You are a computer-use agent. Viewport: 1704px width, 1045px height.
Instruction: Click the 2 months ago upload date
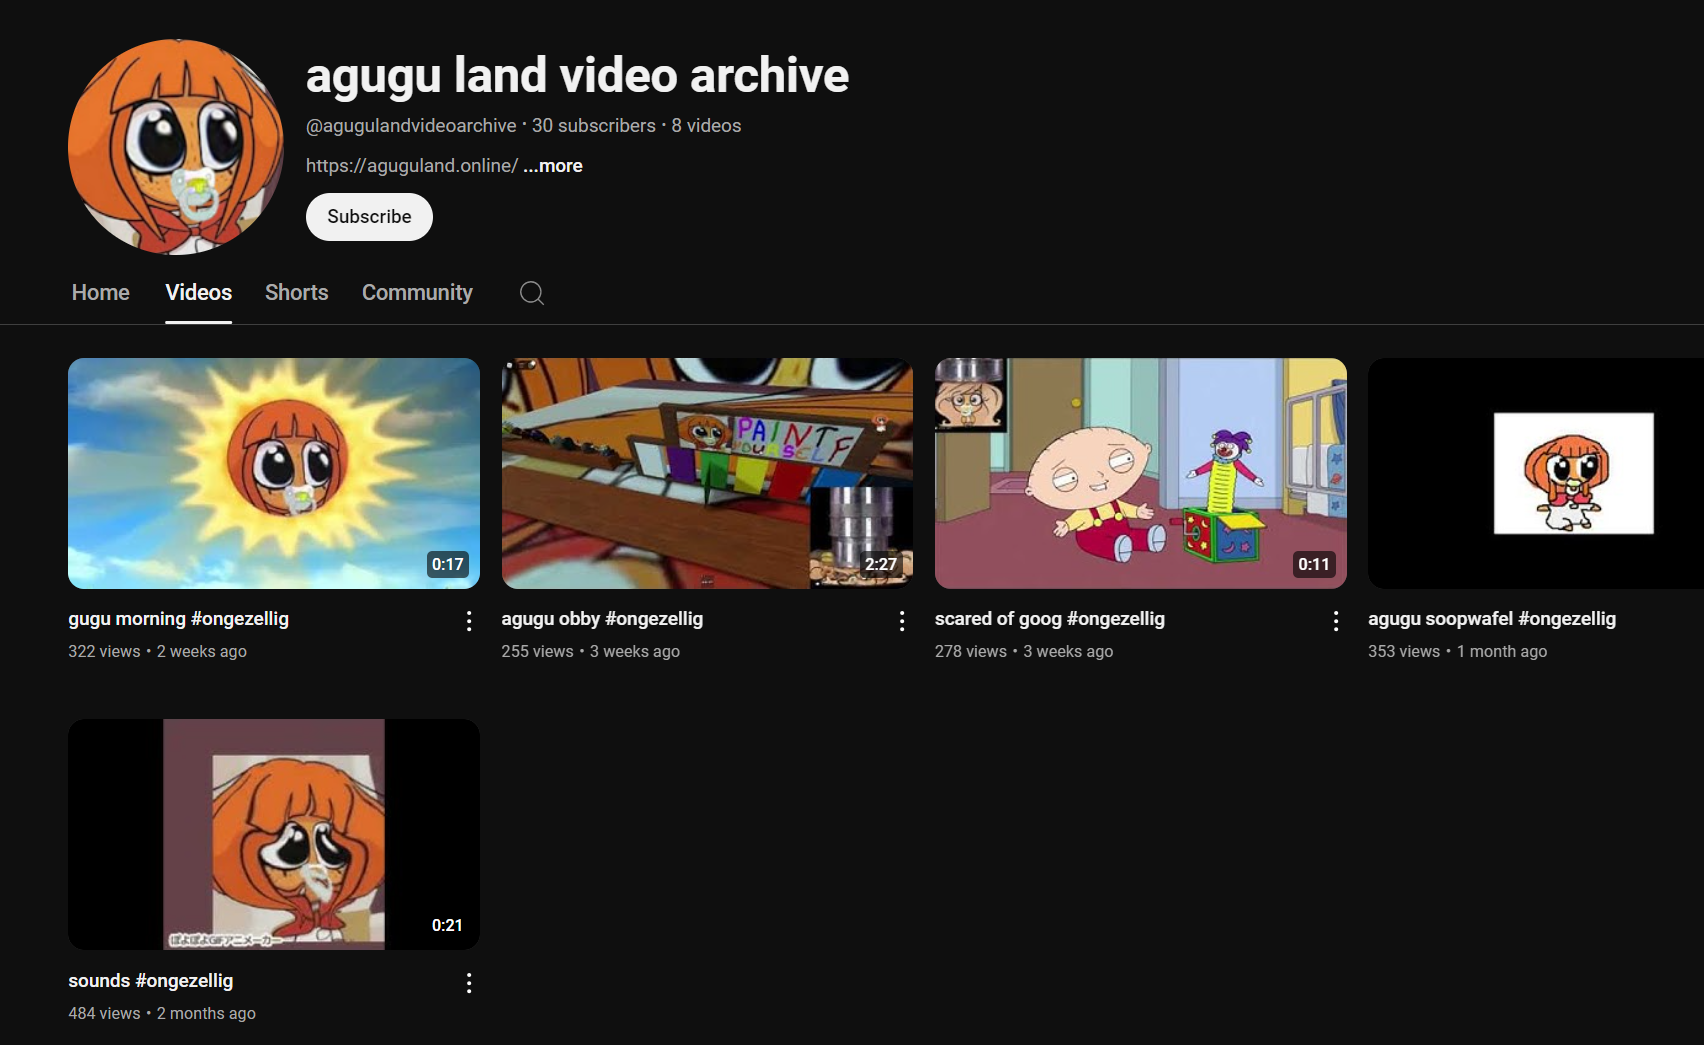tap(206, 1013)
